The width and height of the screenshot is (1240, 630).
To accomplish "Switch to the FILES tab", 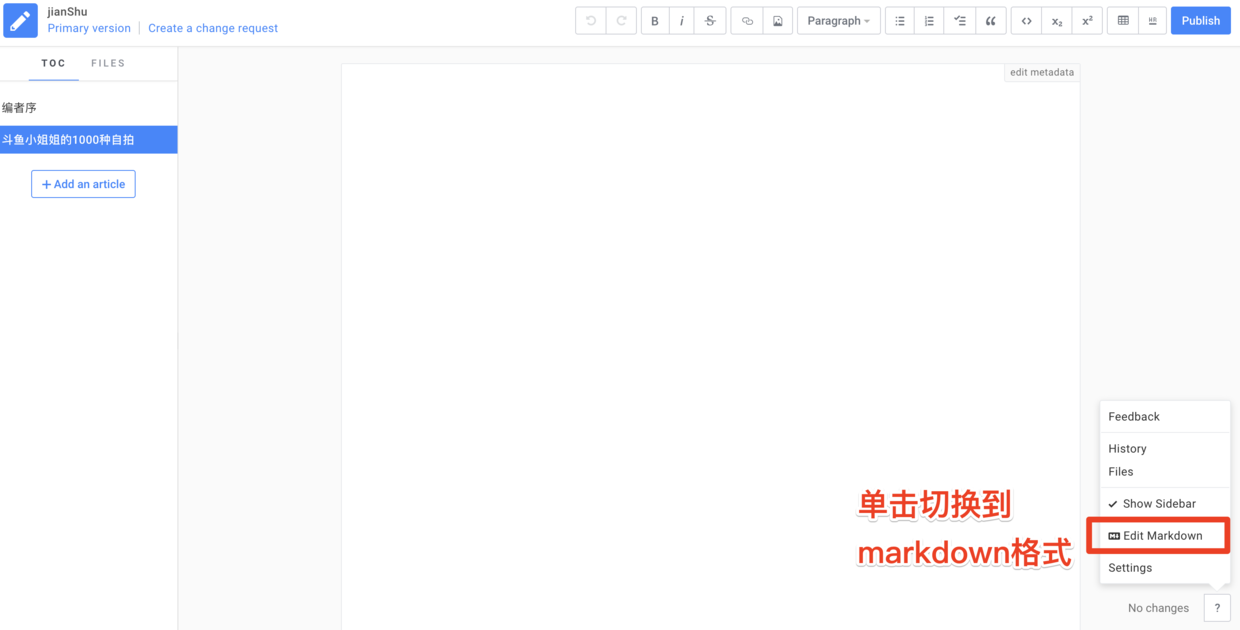I will coord(108,62).
